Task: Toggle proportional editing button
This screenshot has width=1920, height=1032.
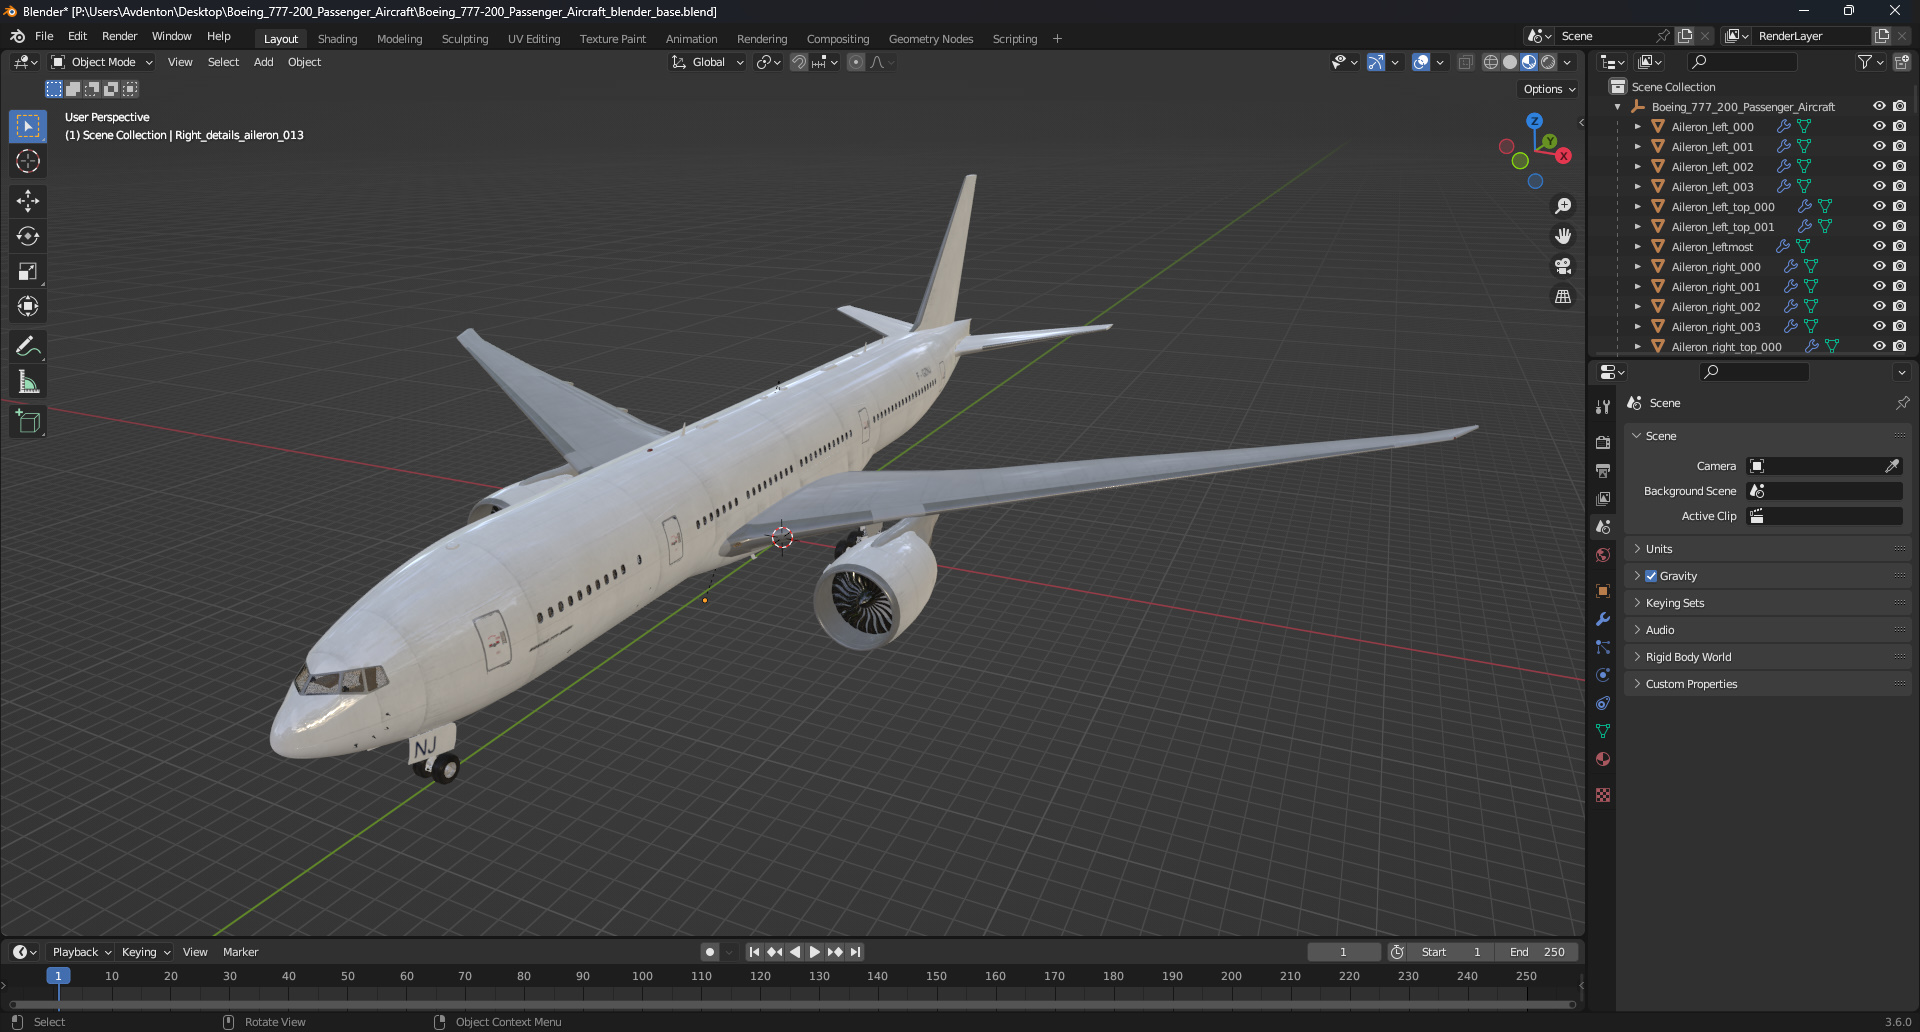Action: coord(856,62)
